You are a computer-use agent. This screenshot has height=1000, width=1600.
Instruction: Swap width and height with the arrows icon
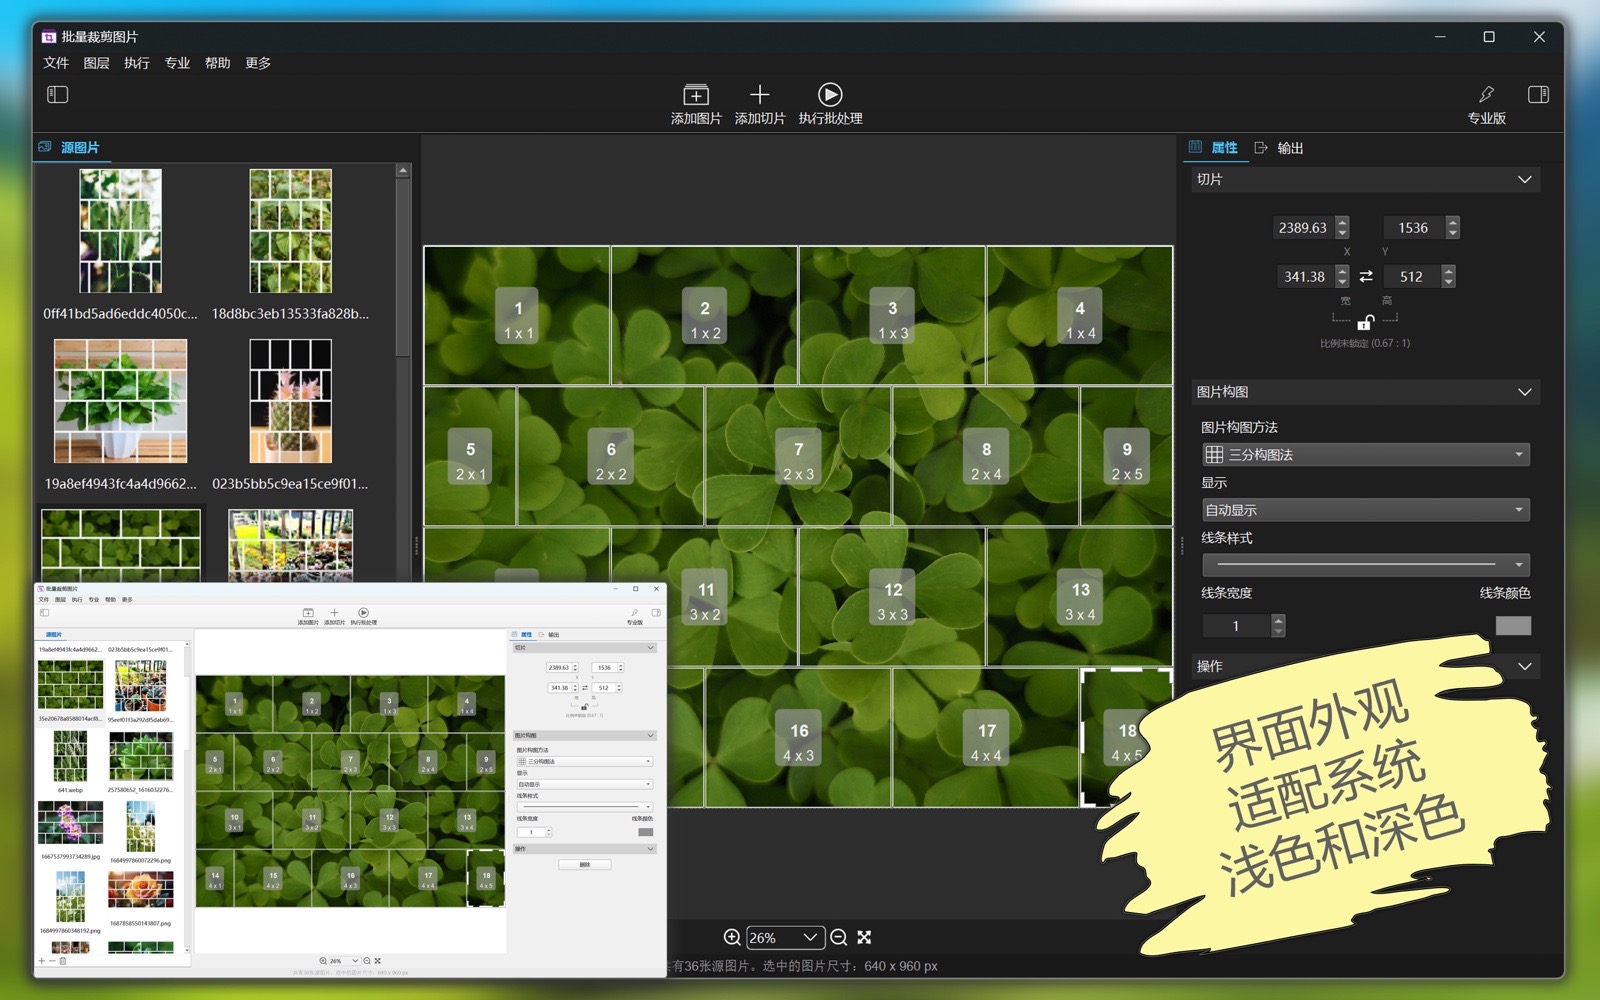click(1366, 277)
